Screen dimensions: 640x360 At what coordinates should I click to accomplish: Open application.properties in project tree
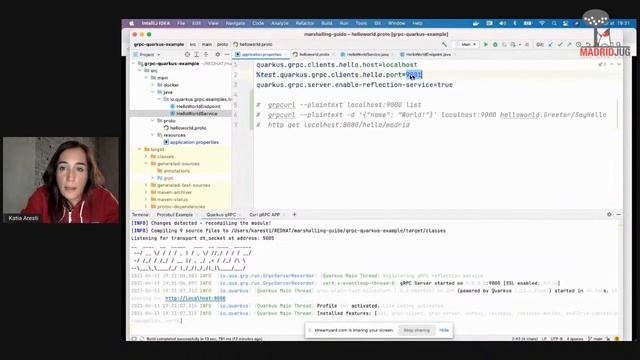pos(194,142)
